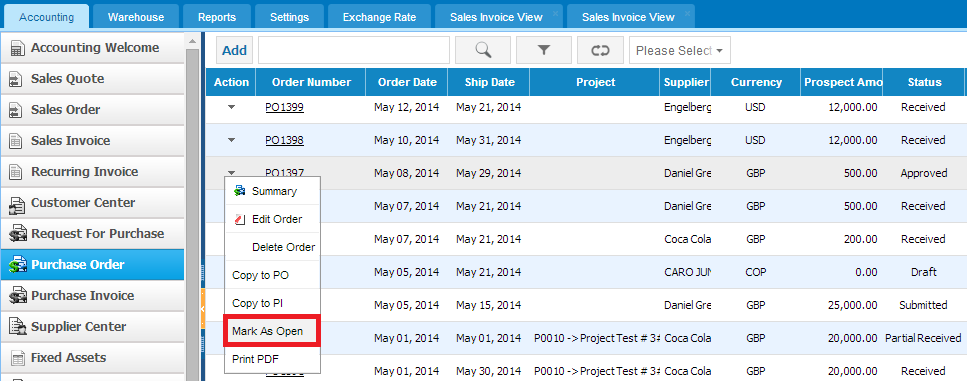Sort by the Order Number column header
This screenshot has width=967, height=381.
[x=311, y=82]
